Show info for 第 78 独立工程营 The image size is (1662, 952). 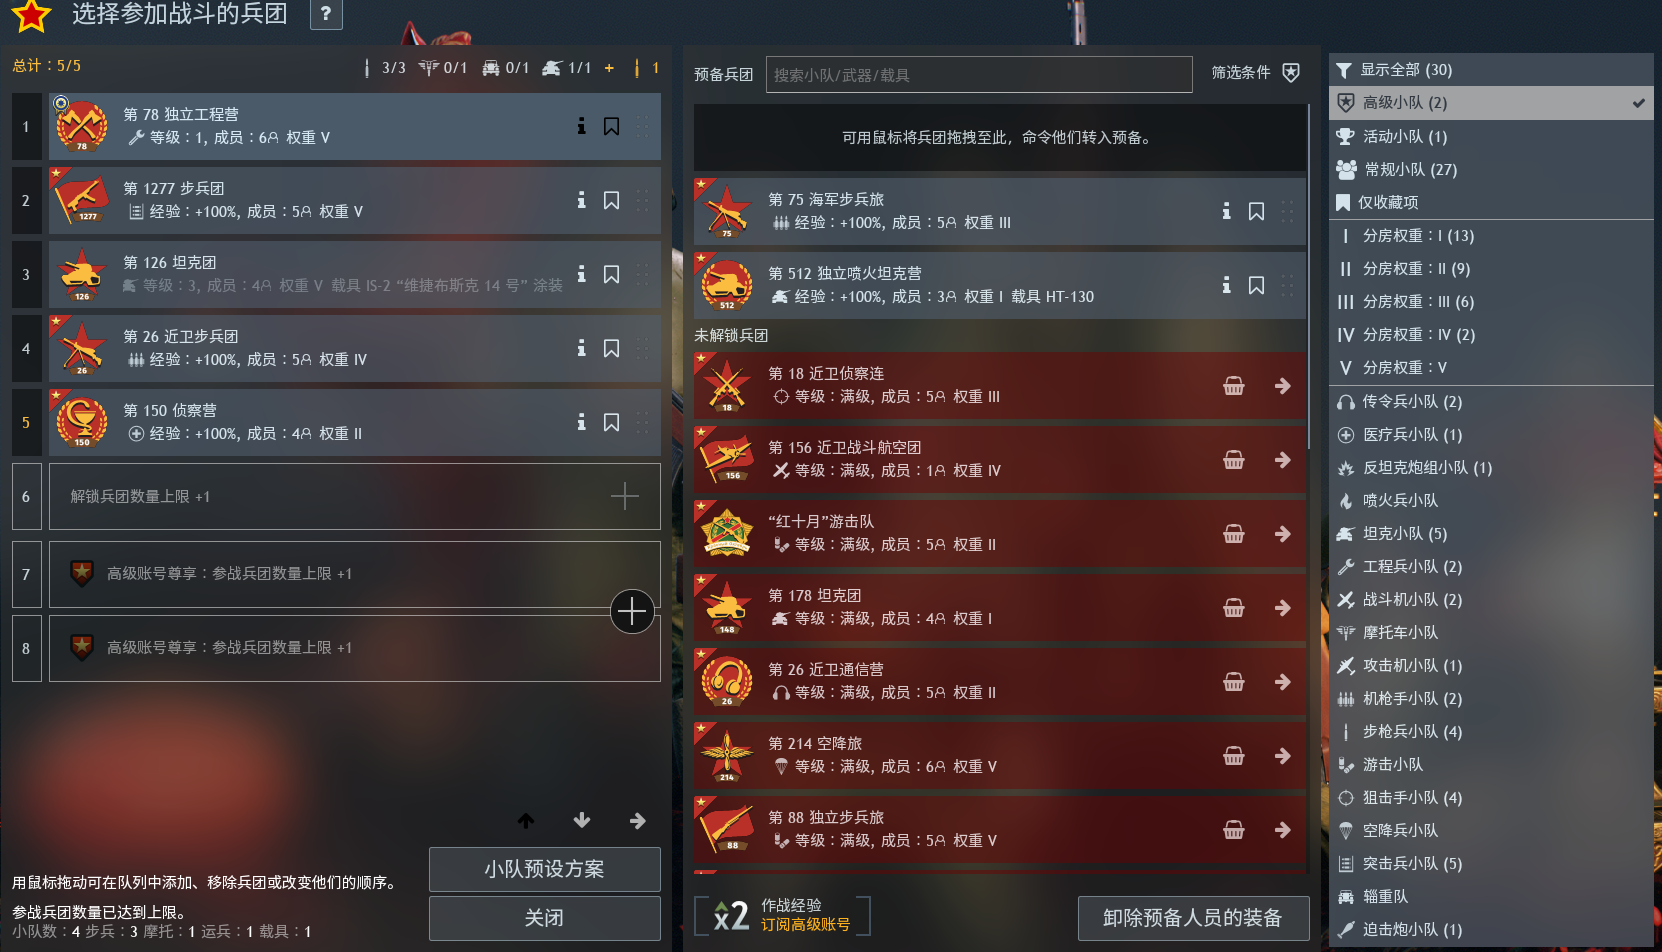tap(581, 126)
